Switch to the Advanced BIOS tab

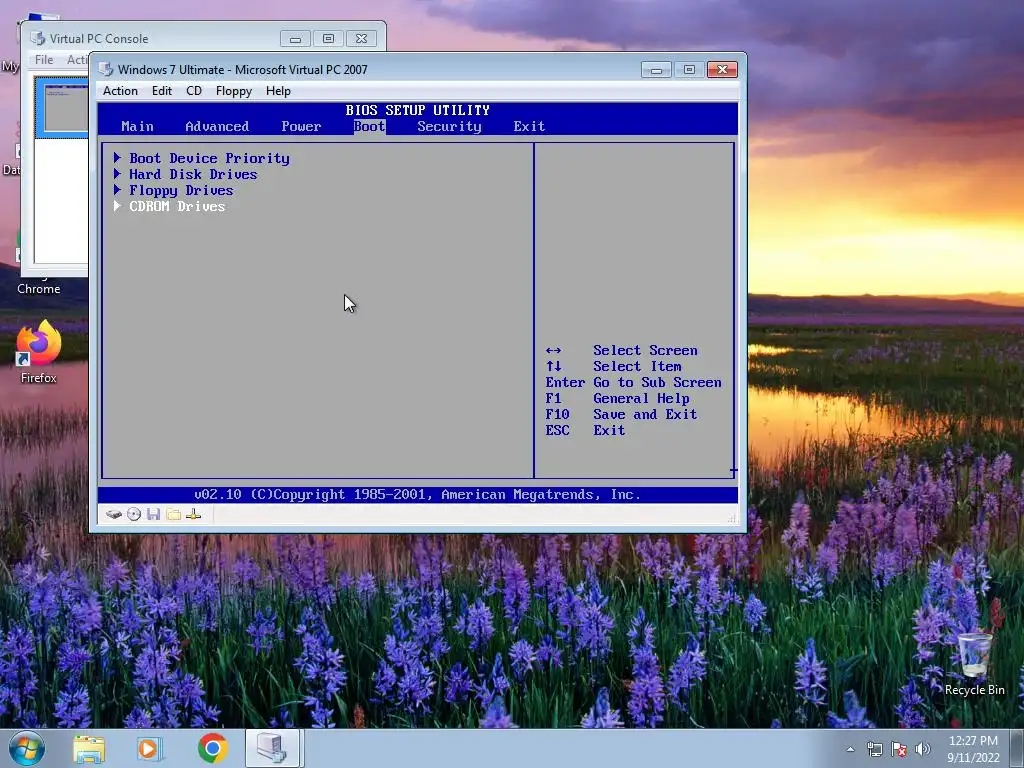[x=217, y=127]
